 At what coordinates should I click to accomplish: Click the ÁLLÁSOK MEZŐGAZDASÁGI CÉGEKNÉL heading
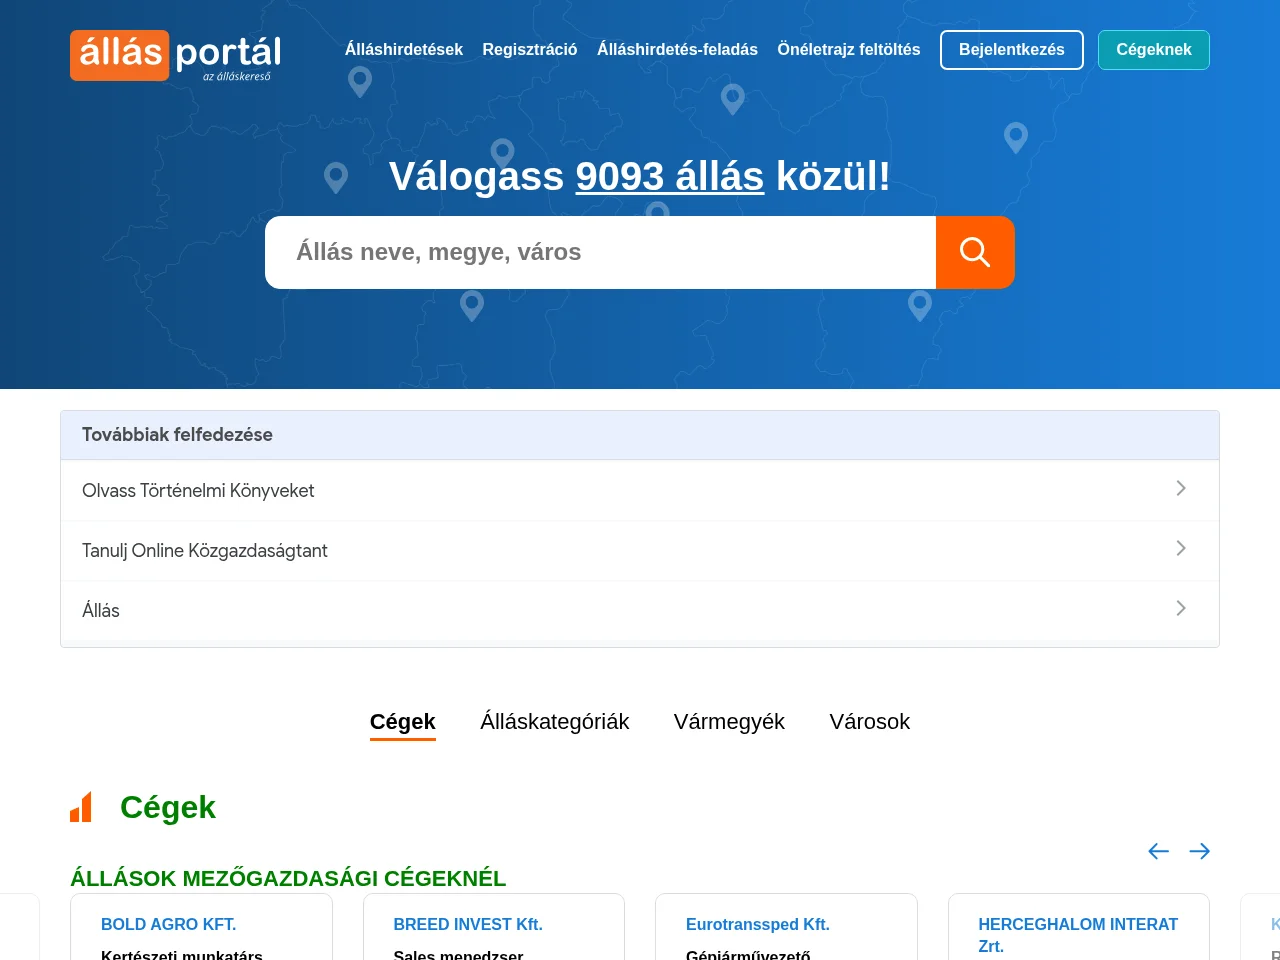point(288,878)
